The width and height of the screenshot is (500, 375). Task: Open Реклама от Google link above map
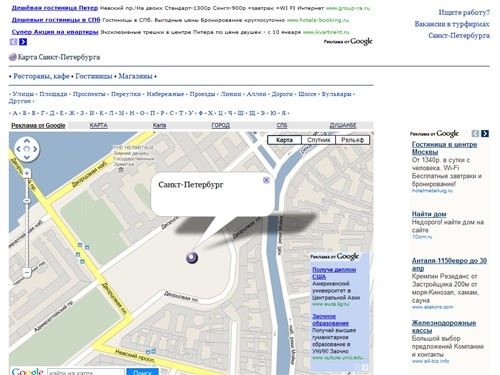click(38, 126)
